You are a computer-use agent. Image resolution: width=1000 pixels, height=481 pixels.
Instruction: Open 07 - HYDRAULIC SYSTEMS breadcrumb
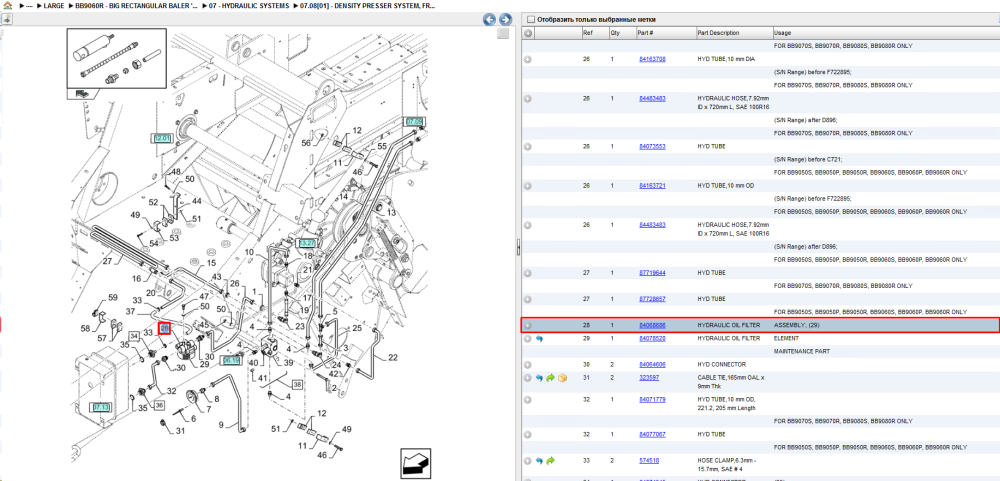(247, 5)
